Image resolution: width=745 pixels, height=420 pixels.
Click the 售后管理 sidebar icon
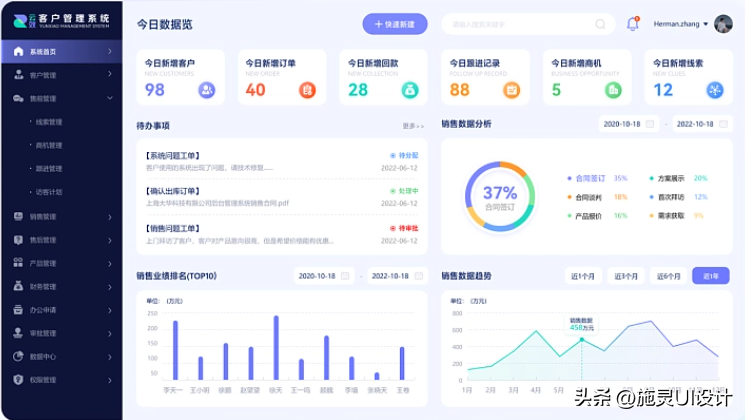tap(18, 240)
